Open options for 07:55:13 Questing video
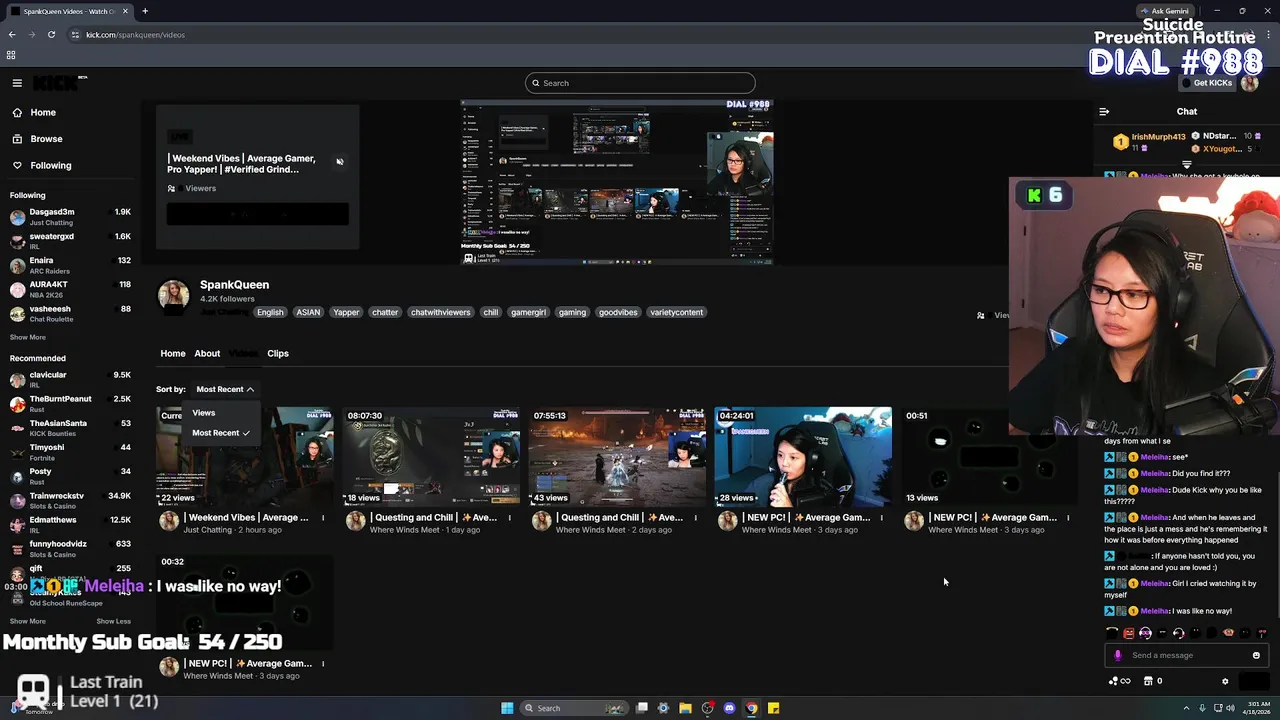The image size is (1280, 720). [x=696, y=518]
